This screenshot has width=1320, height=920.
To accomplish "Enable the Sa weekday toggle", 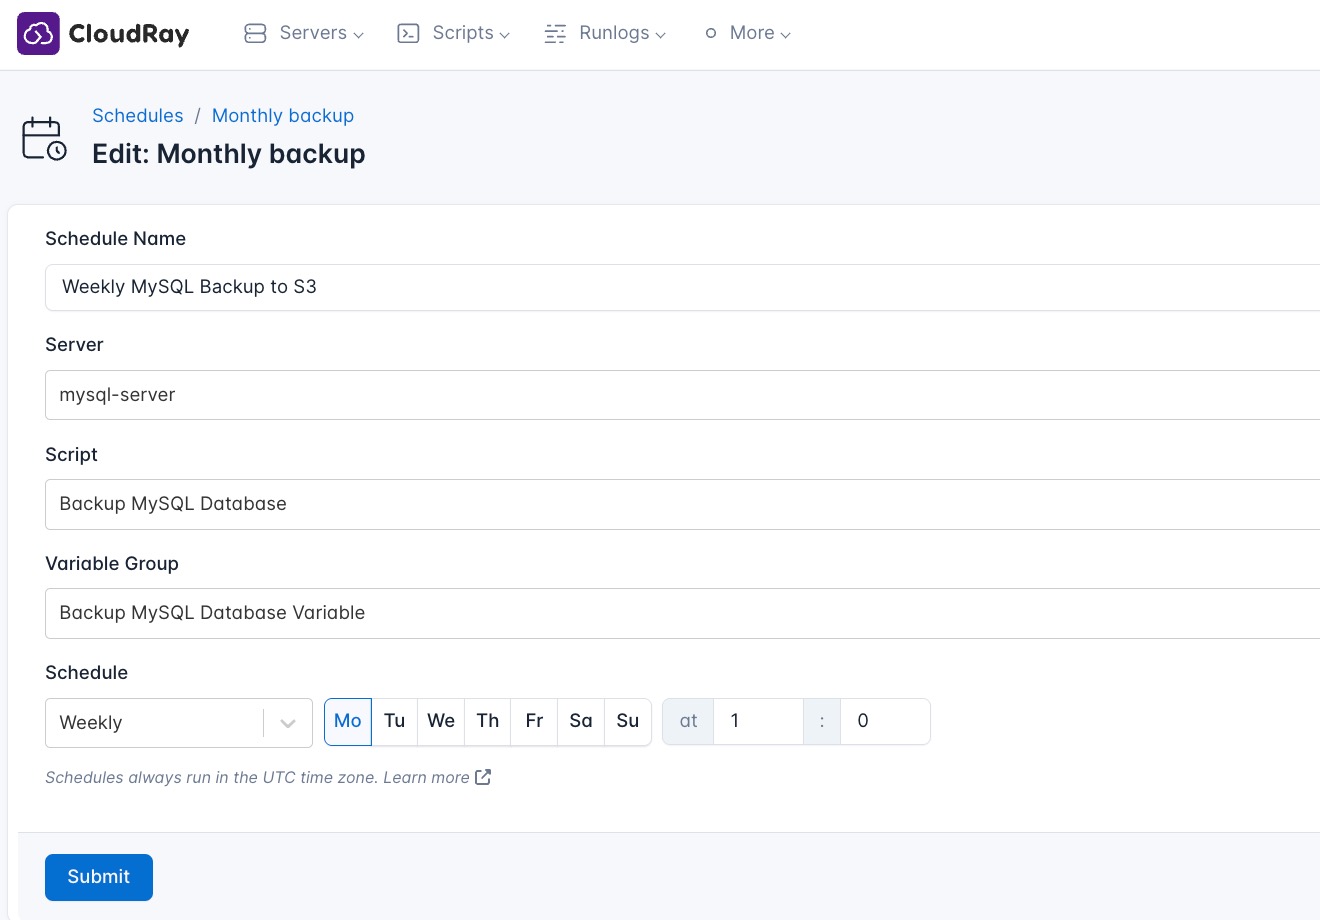I will point(580,721).
